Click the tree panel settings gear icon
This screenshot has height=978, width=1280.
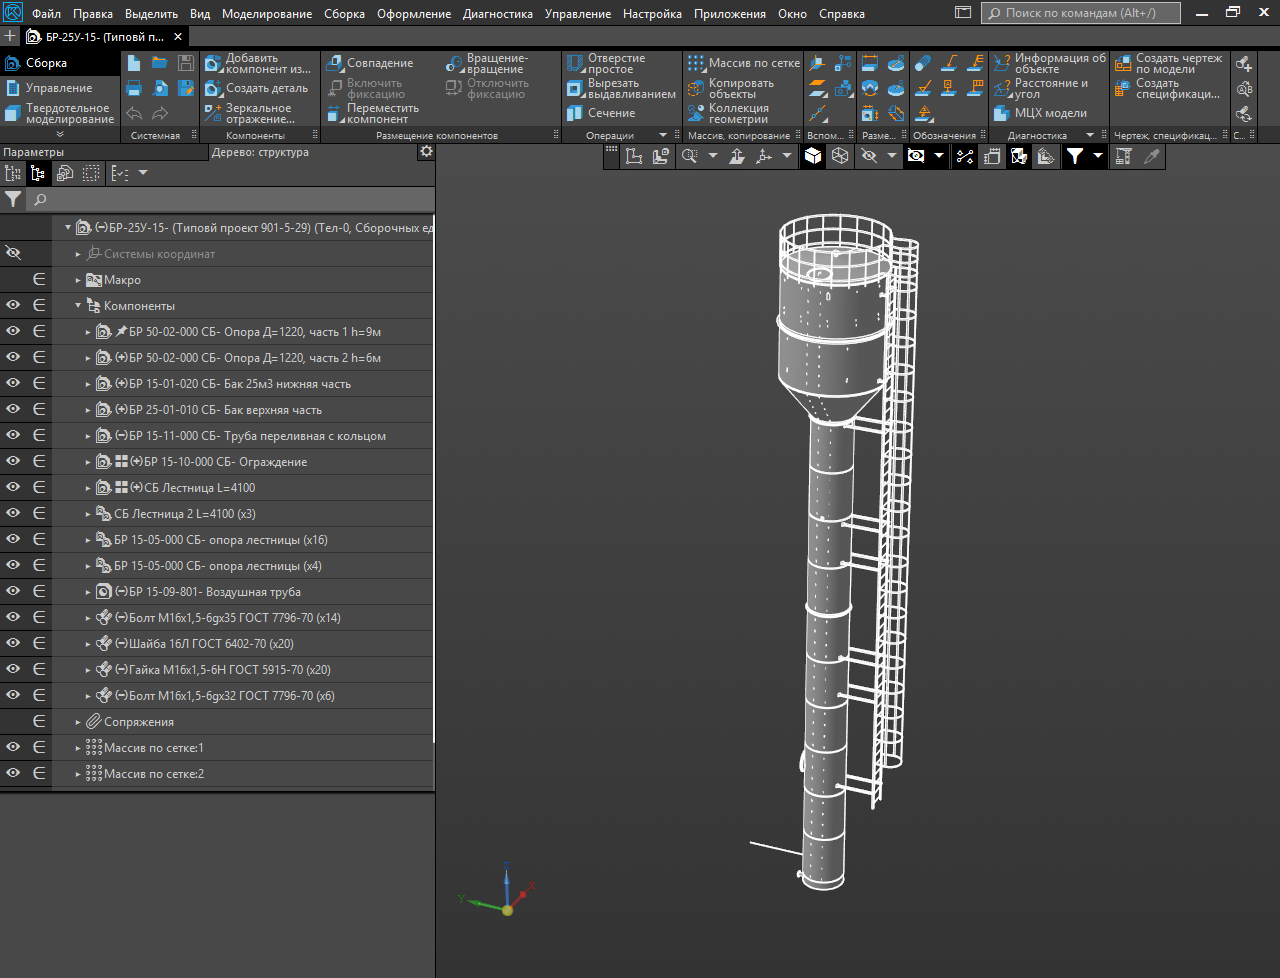point(426,151)
